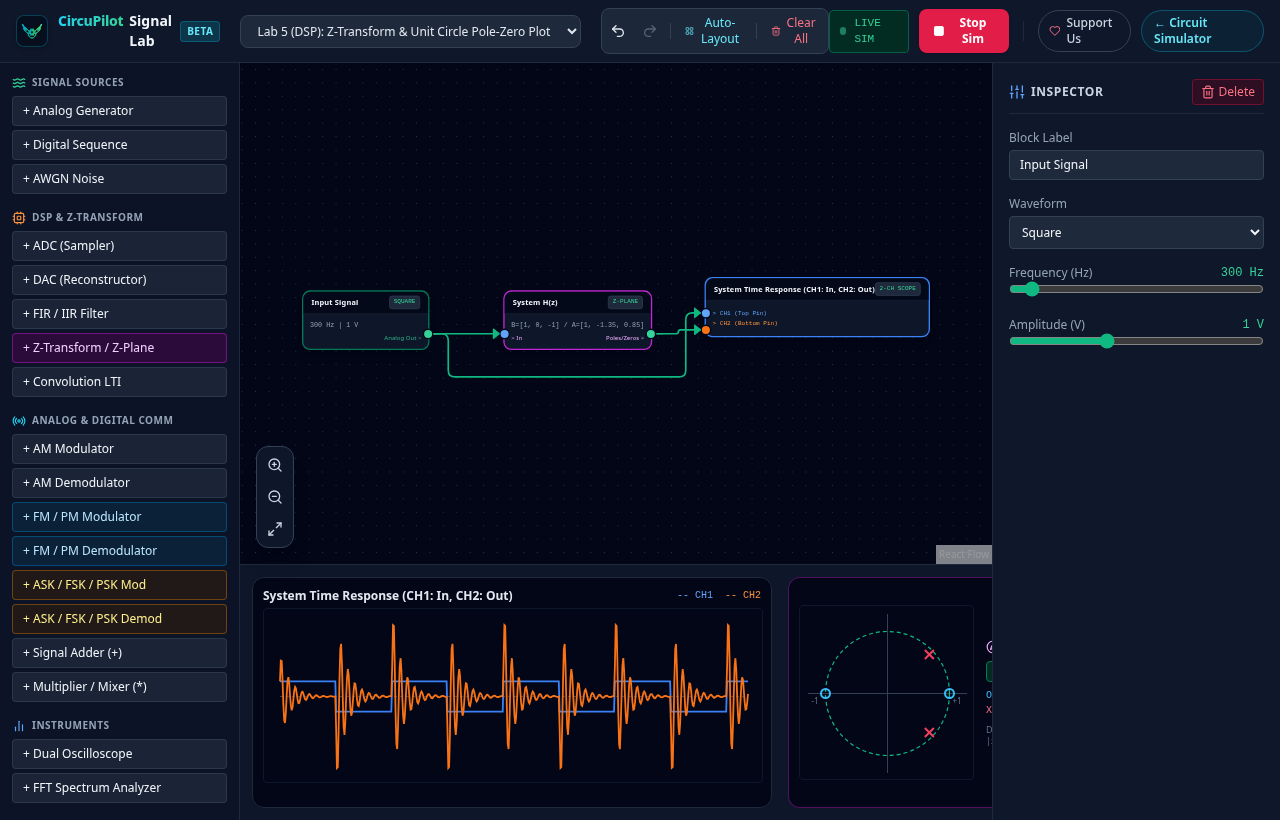Image resolution: width=1280 pixels, height=820 pixels.
Task: Add a Signal Adder (+) block
Action: 119,653
